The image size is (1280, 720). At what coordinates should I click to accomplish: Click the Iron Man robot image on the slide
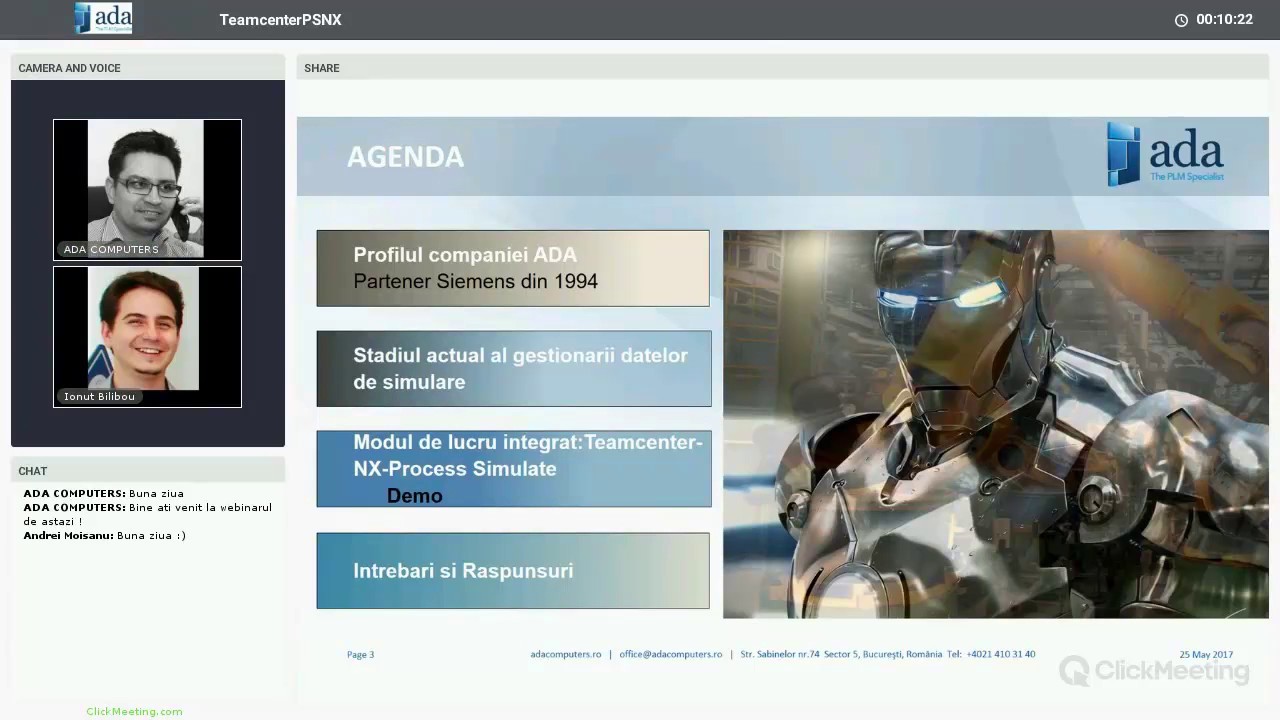coord(995,424)
